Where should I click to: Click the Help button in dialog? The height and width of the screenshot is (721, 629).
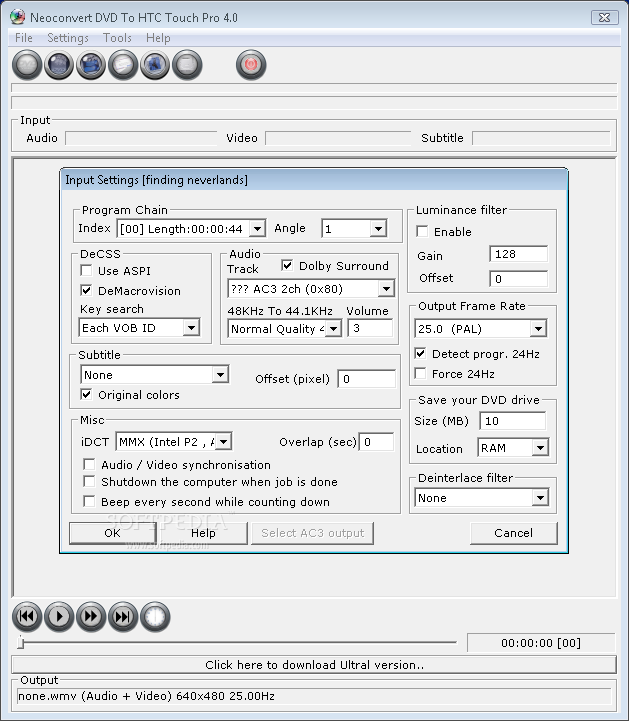(x=203, y=533)
